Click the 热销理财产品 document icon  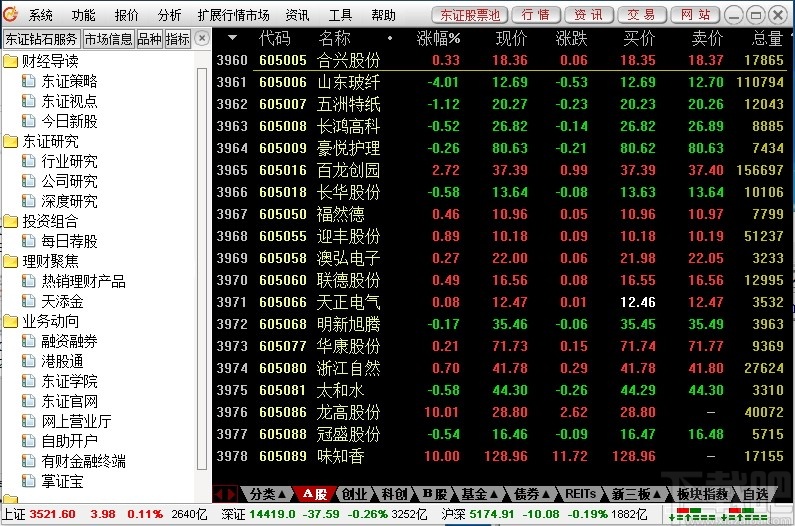(x=29, y=281)
